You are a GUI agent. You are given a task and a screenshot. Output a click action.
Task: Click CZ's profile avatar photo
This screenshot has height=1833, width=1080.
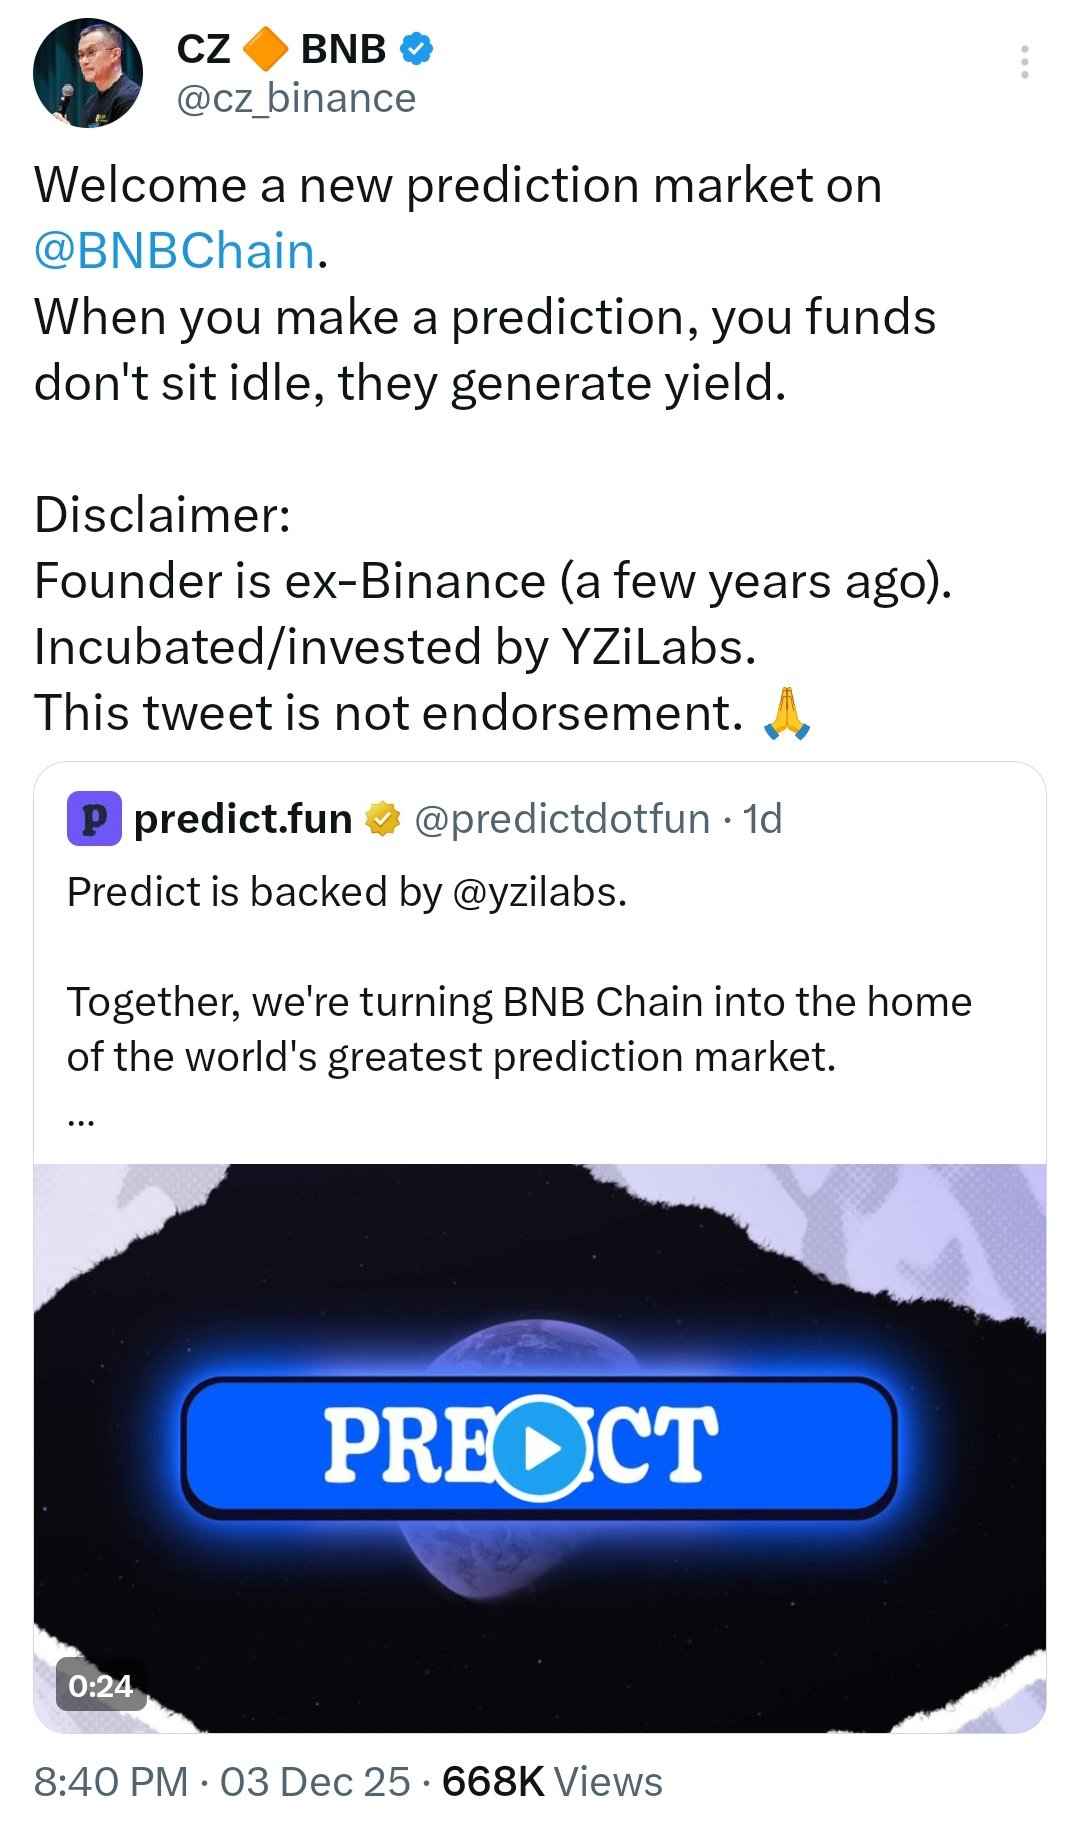(x=88, y=73)
